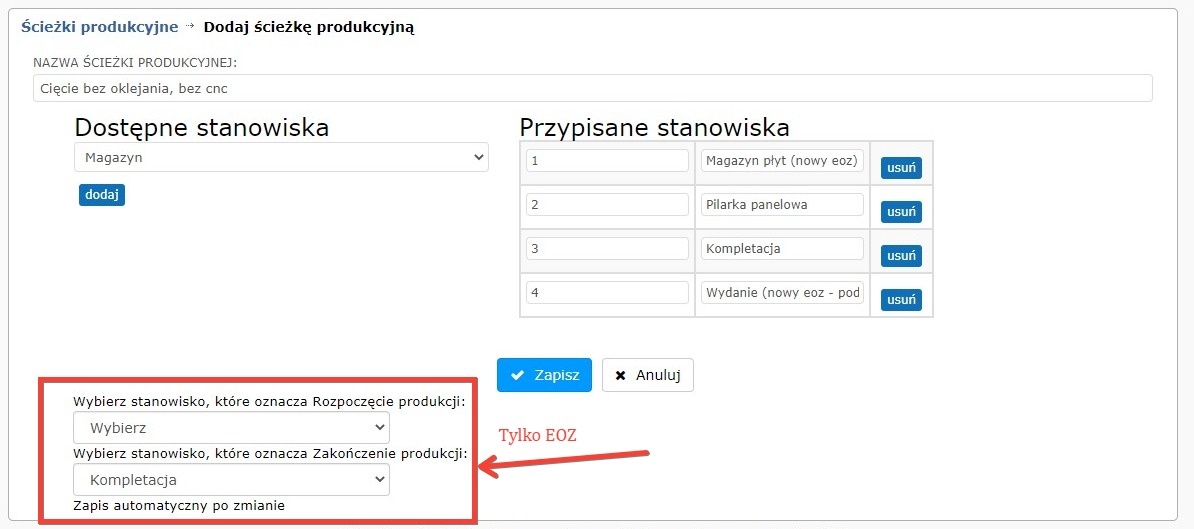Click the Zapisz save button
This screenshot has height=529, width=1194.
tap(544, 375)
